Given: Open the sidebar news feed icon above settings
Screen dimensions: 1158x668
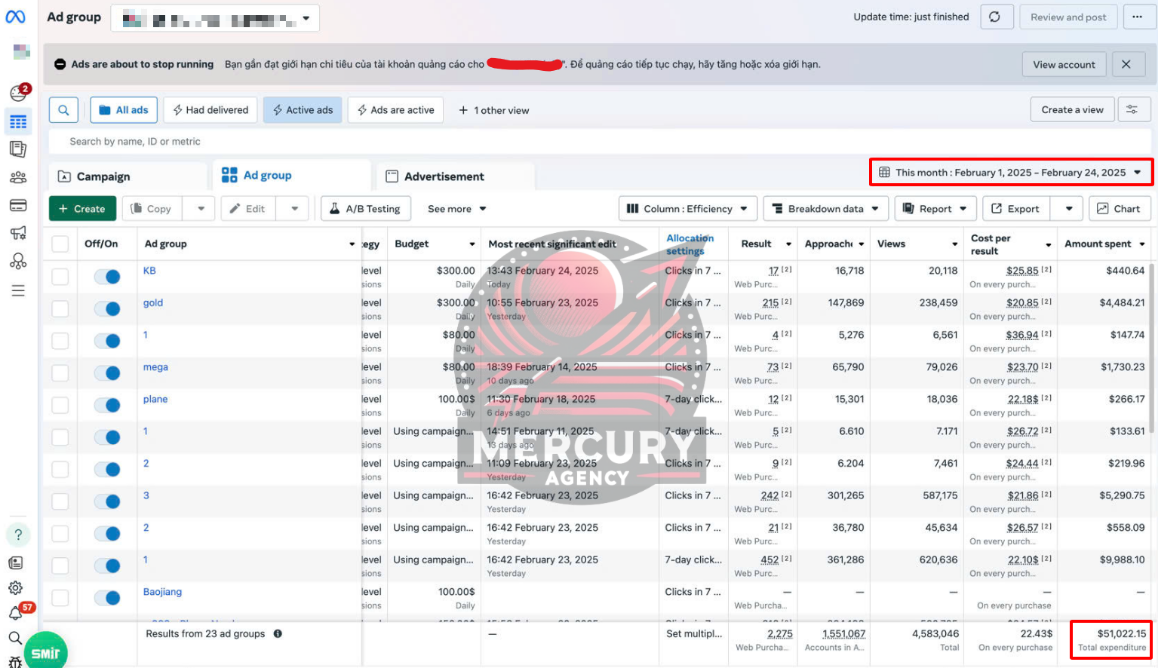Looking at the screenshot, I should pyautogui.click(x=16, y=563).
